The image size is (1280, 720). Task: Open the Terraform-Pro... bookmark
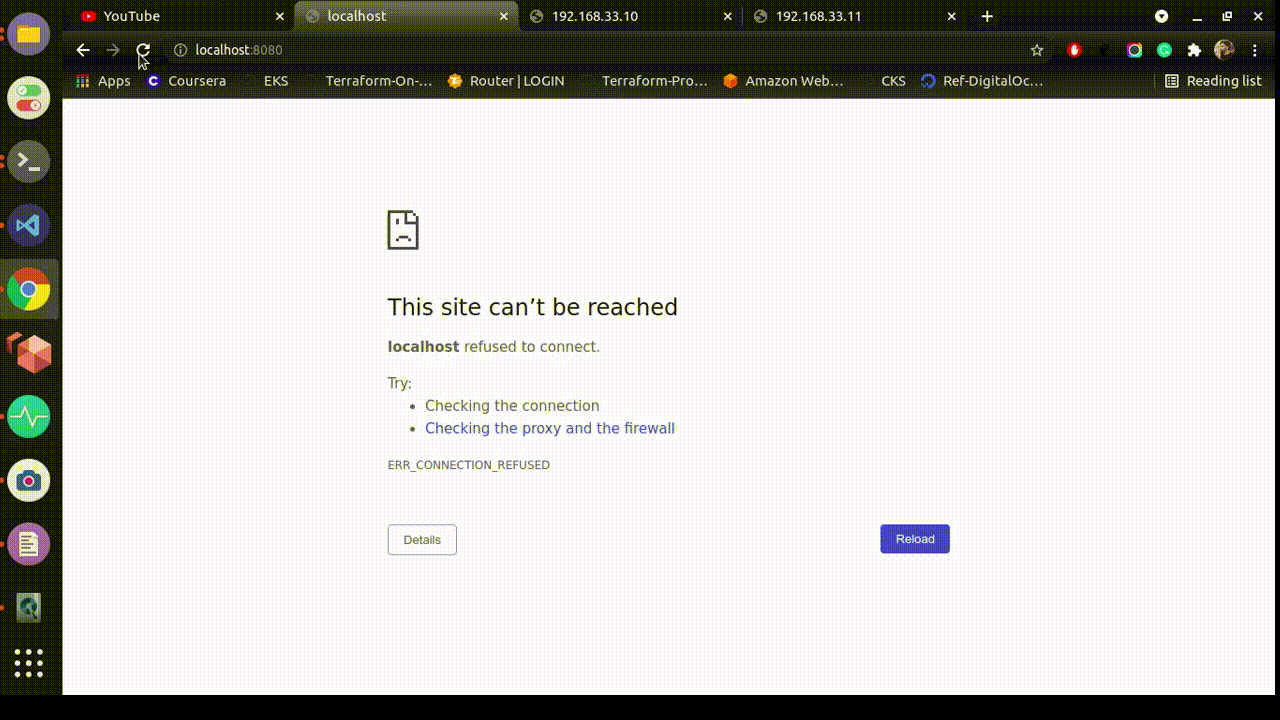(644, 81)
